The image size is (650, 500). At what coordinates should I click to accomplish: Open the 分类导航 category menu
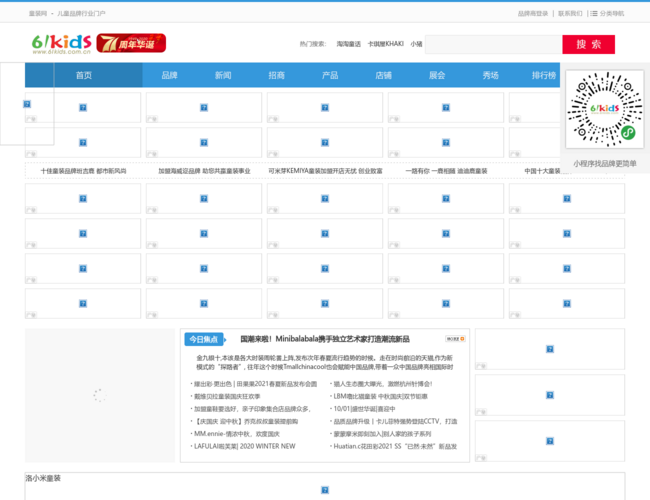coord(611,14)
